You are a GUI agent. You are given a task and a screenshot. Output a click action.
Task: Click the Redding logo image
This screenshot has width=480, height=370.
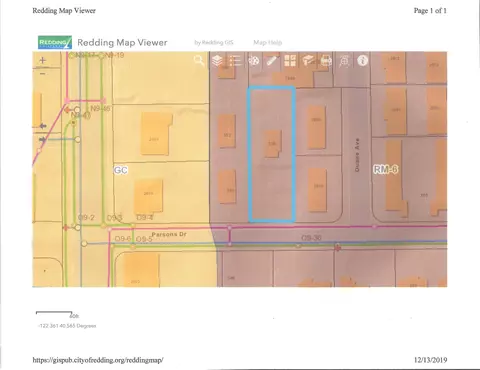[x=55, y=42]
